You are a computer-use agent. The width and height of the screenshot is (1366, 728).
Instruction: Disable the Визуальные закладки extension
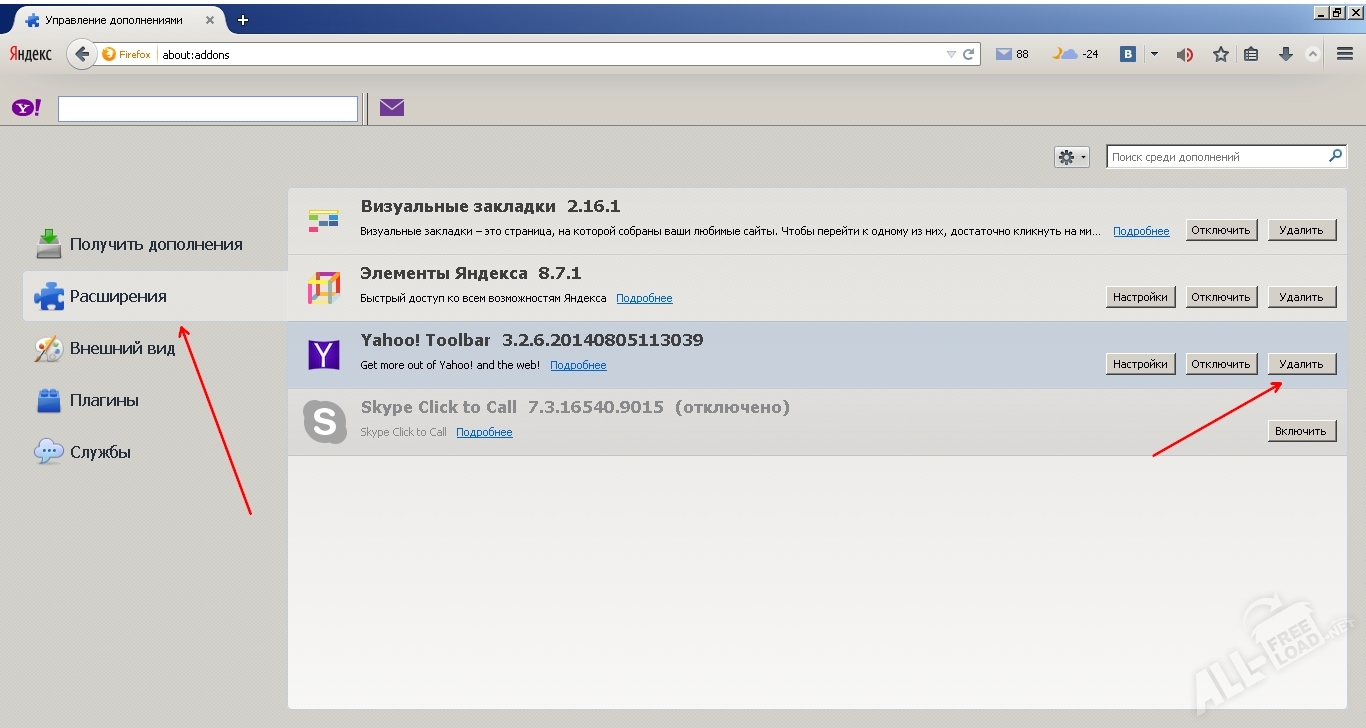[1221, 229]
